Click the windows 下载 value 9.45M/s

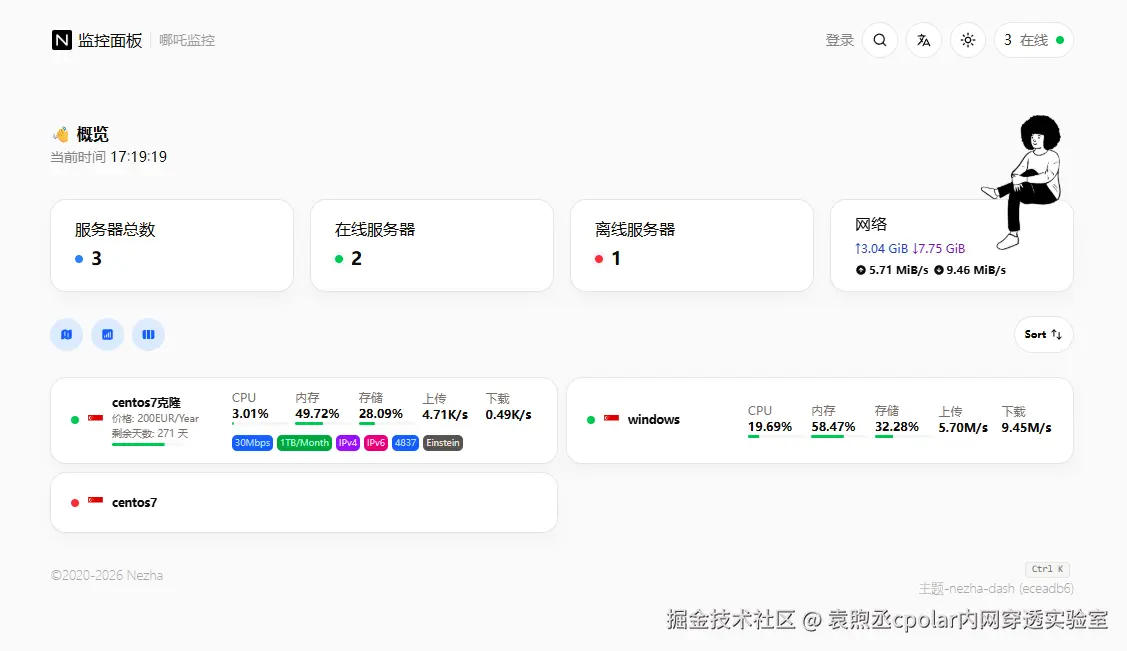pos(1026,428)
